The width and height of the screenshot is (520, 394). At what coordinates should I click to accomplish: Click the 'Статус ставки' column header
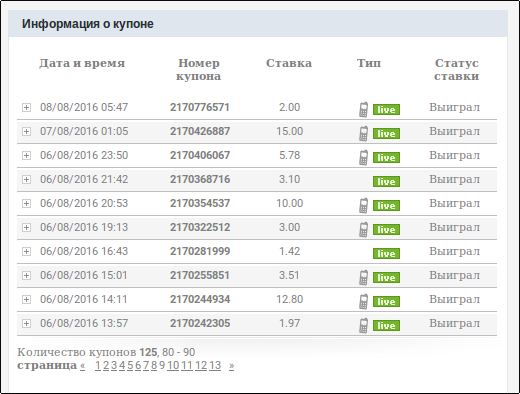(x=457, y=70)
